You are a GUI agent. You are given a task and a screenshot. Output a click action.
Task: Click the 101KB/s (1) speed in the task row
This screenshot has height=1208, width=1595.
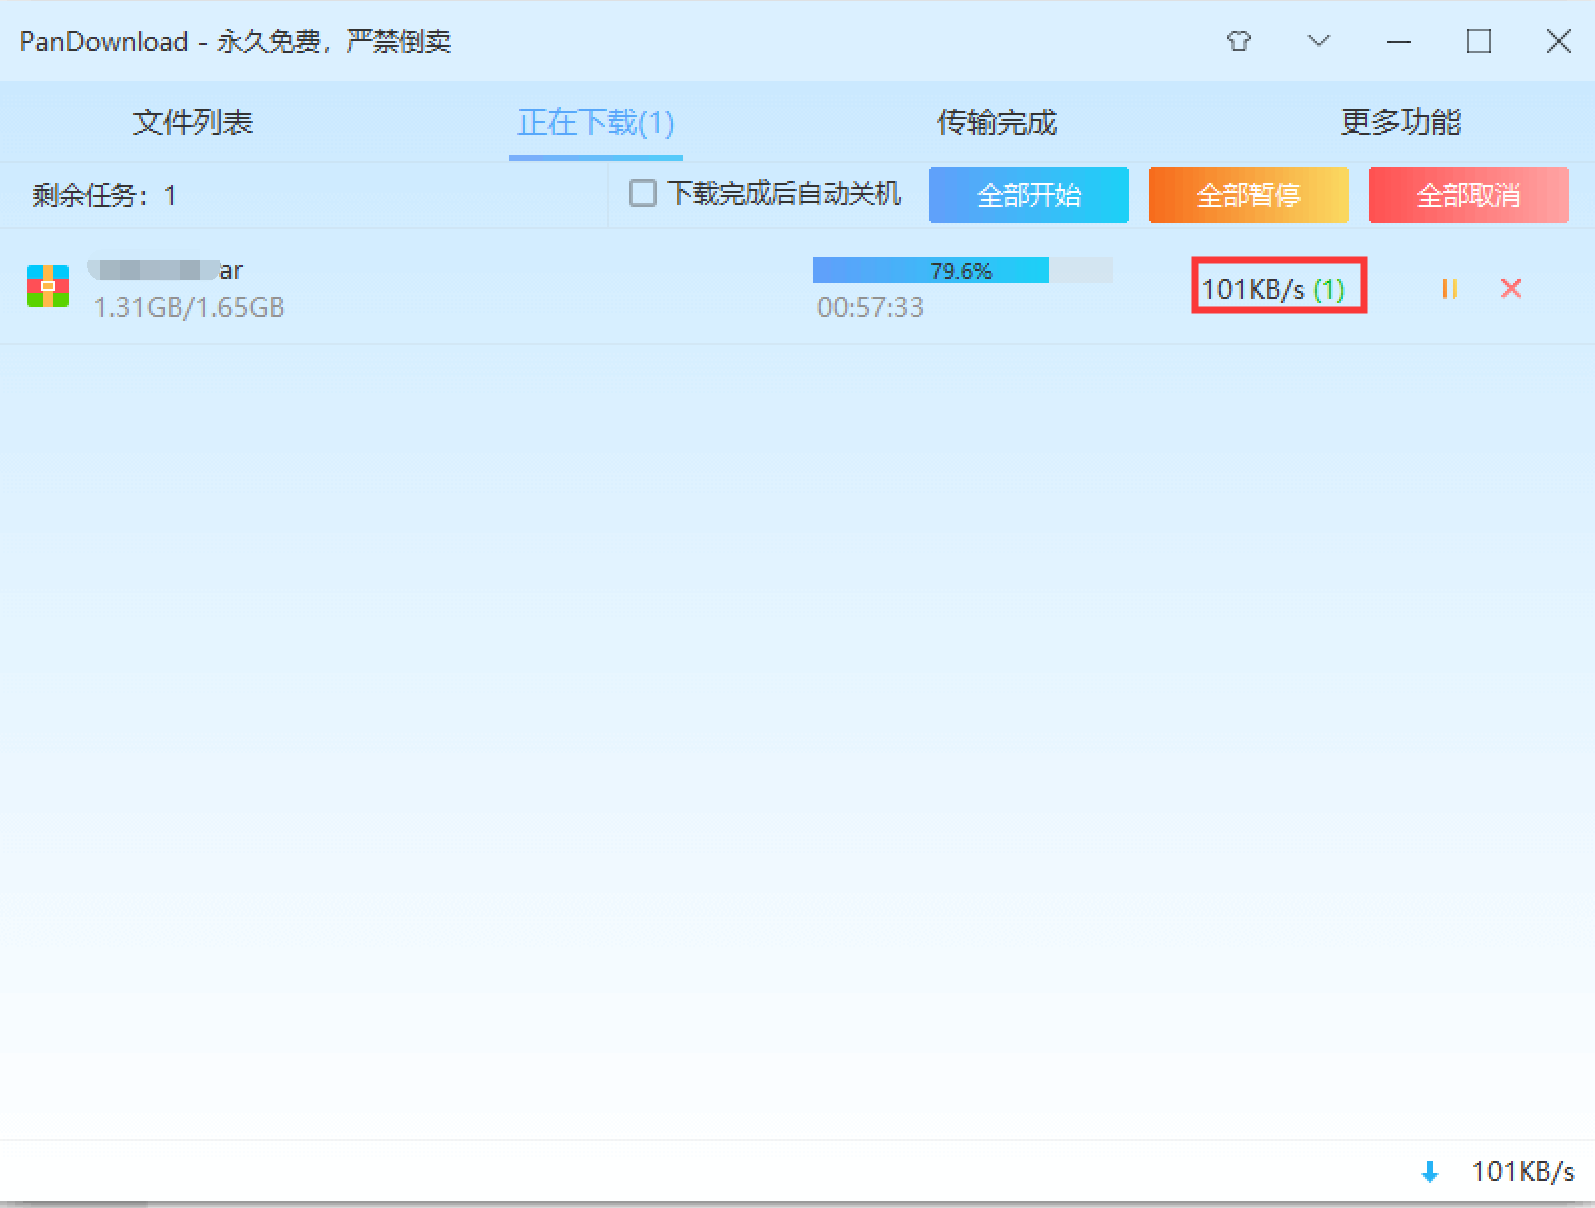1273,290
